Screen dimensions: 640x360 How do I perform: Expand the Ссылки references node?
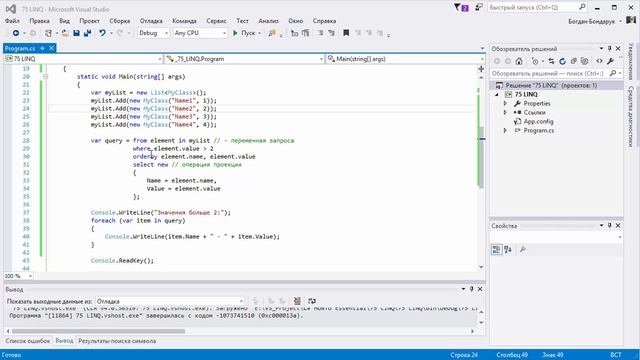[505, 112]
